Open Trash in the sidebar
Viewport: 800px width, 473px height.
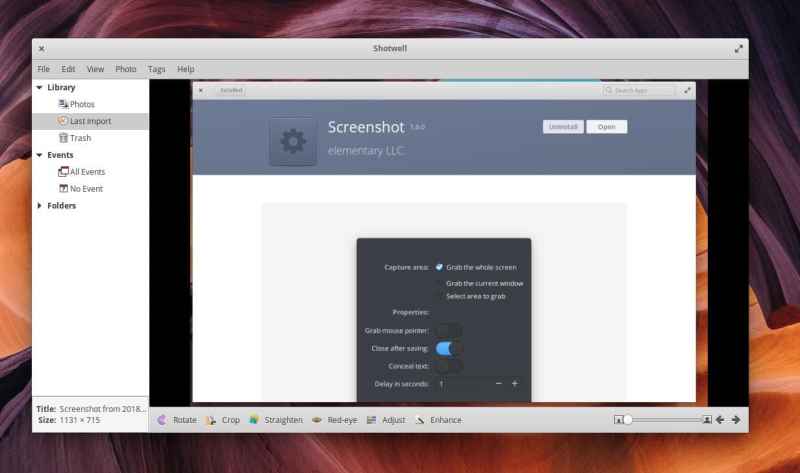click(x=80, y=138)
